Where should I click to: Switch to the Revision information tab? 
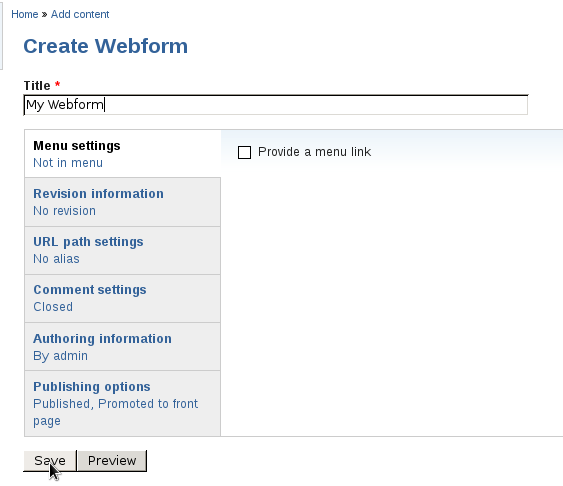(x=122, y=202)
